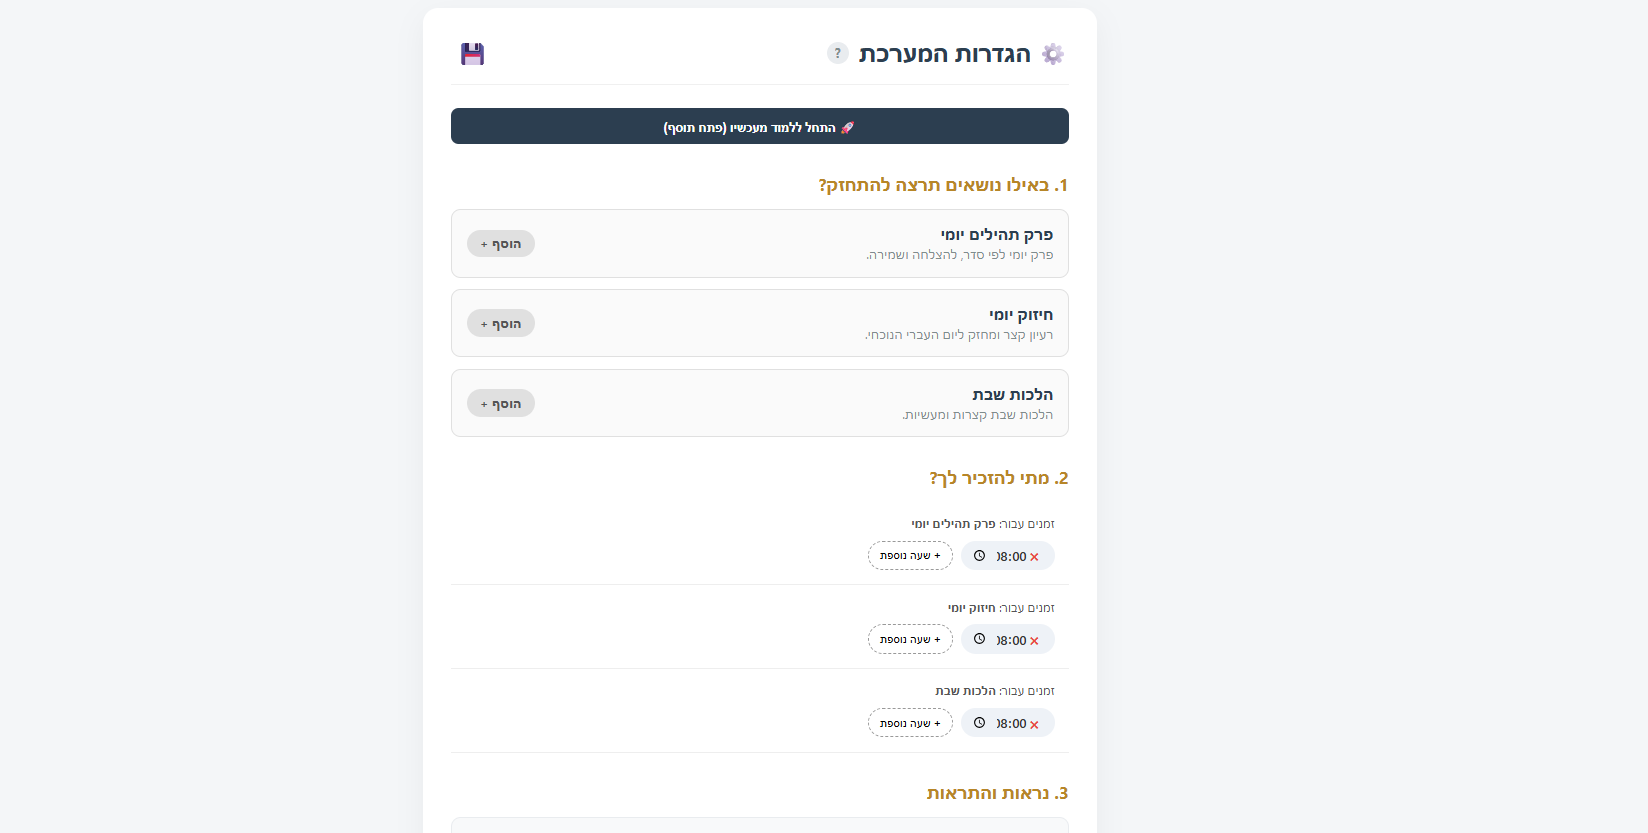The image size is (1648, 833).
Task: Click שעה נוספת under חיזוק יומי
Action: pyautogui.click(x=910, y=639)
